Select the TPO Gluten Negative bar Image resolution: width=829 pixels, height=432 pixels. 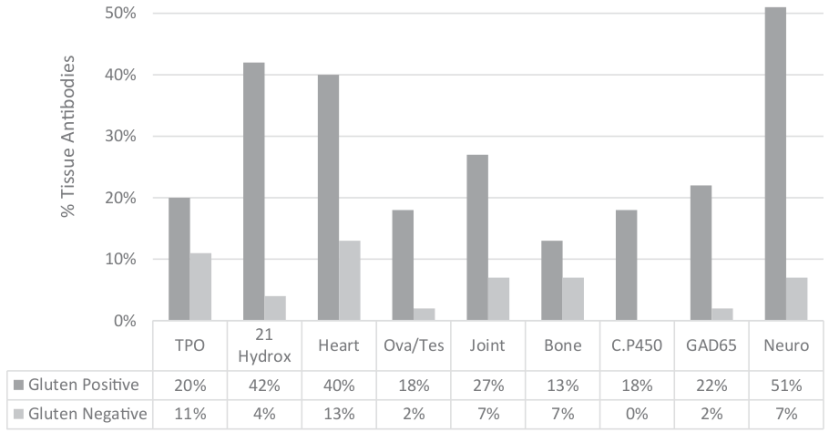(x=200, y=287)
